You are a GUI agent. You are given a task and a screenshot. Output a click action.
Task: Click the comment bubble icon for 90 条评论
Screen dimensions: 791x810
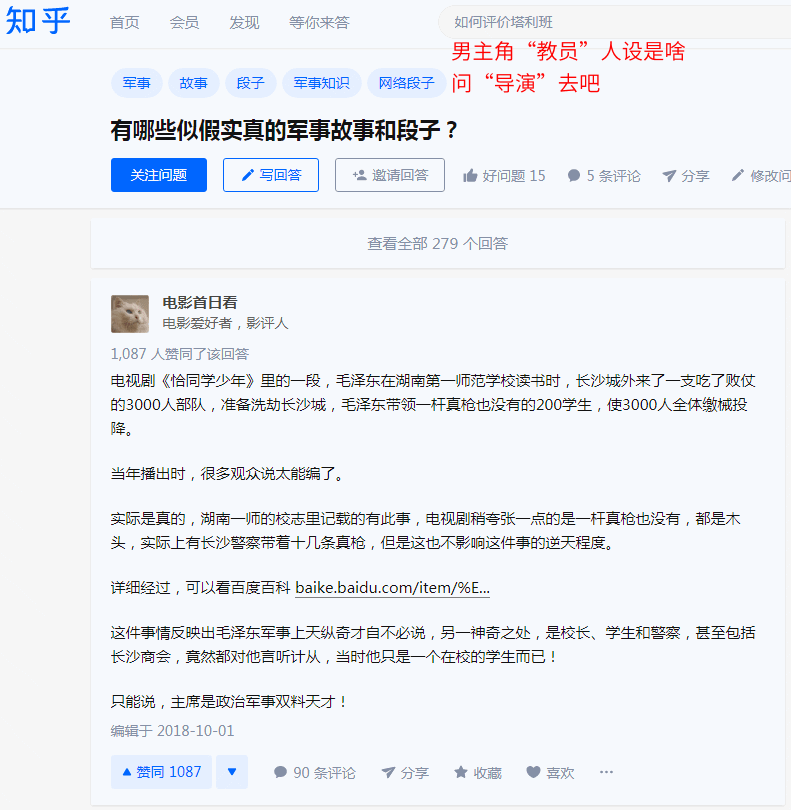click(280, 772)
